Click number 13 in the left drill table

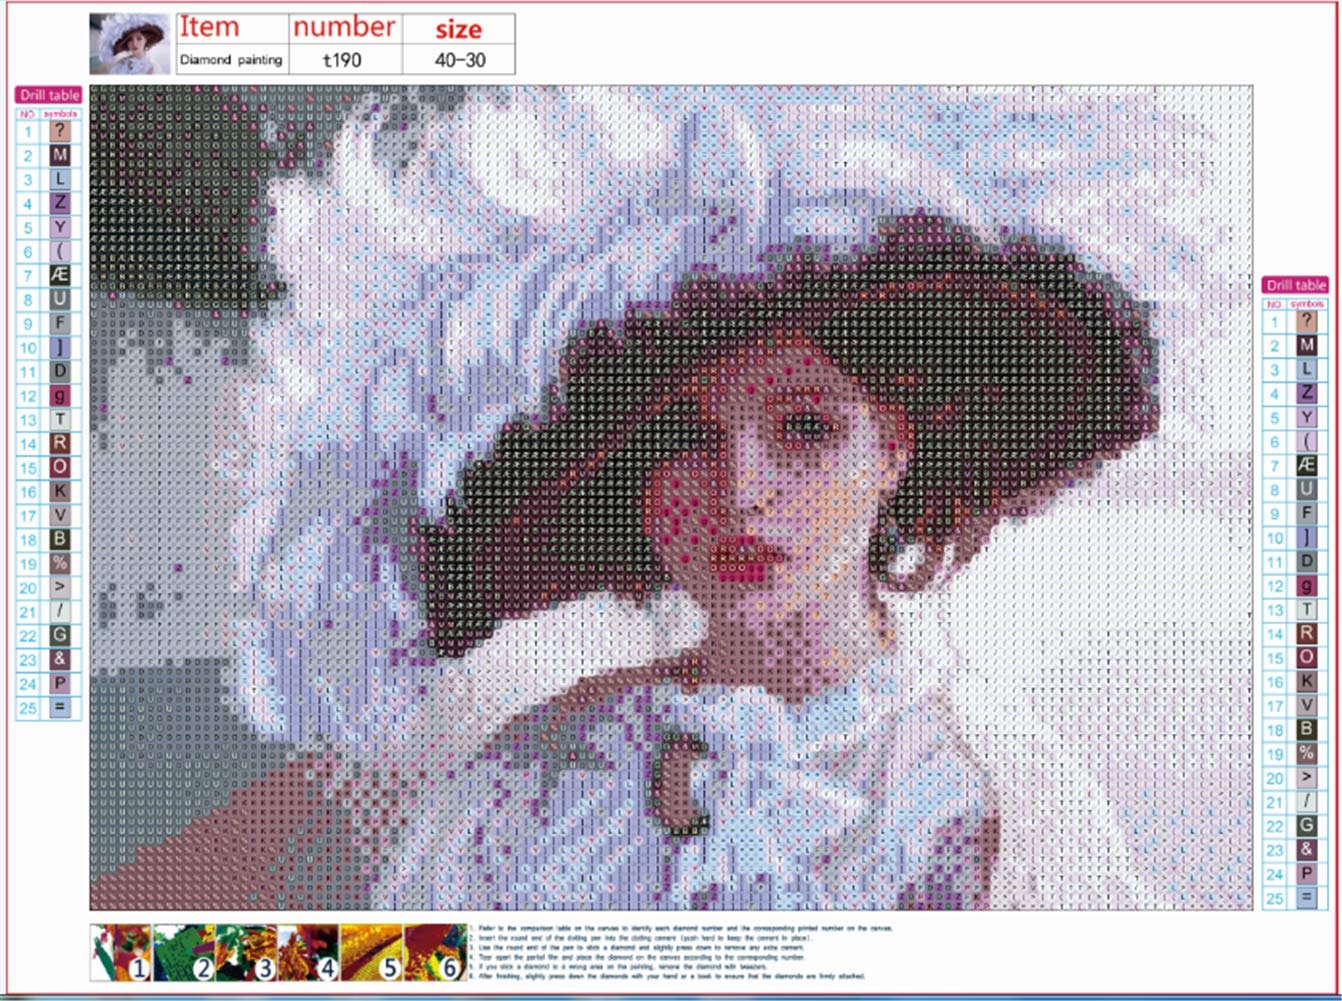pos(28,419)
